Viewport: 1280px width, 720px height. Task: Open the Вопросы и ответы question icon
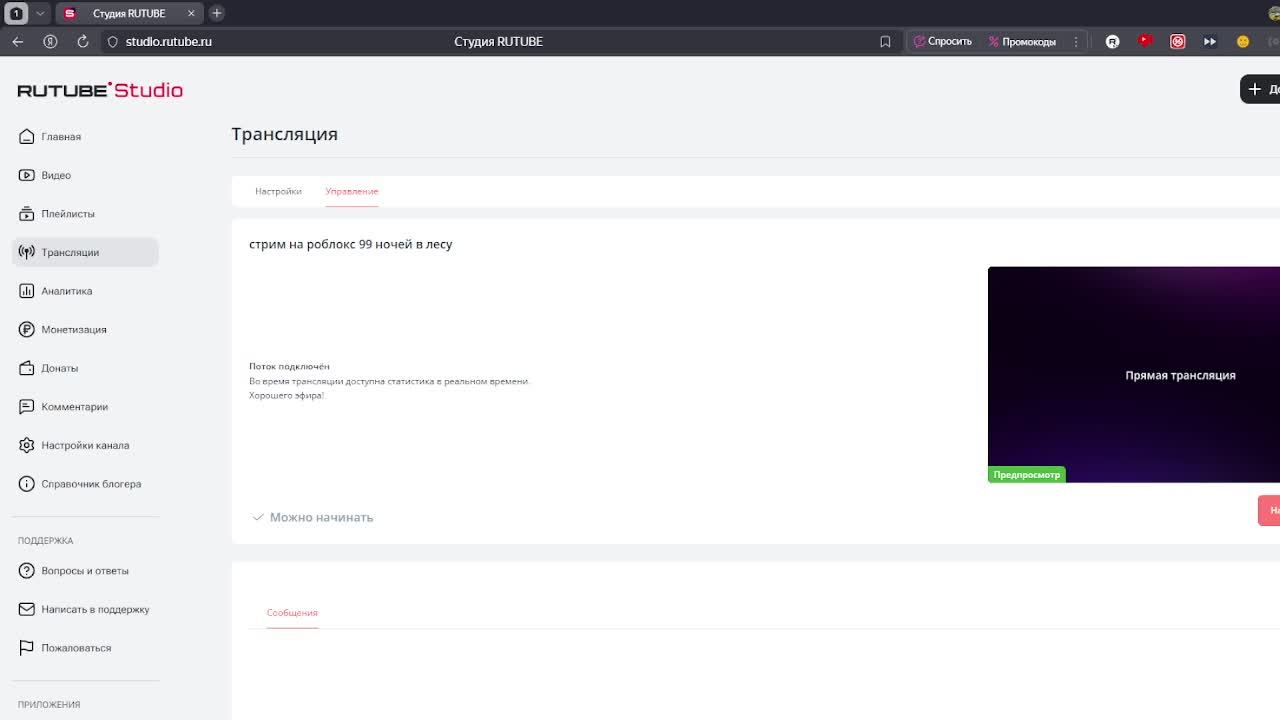tap(26, 570)
